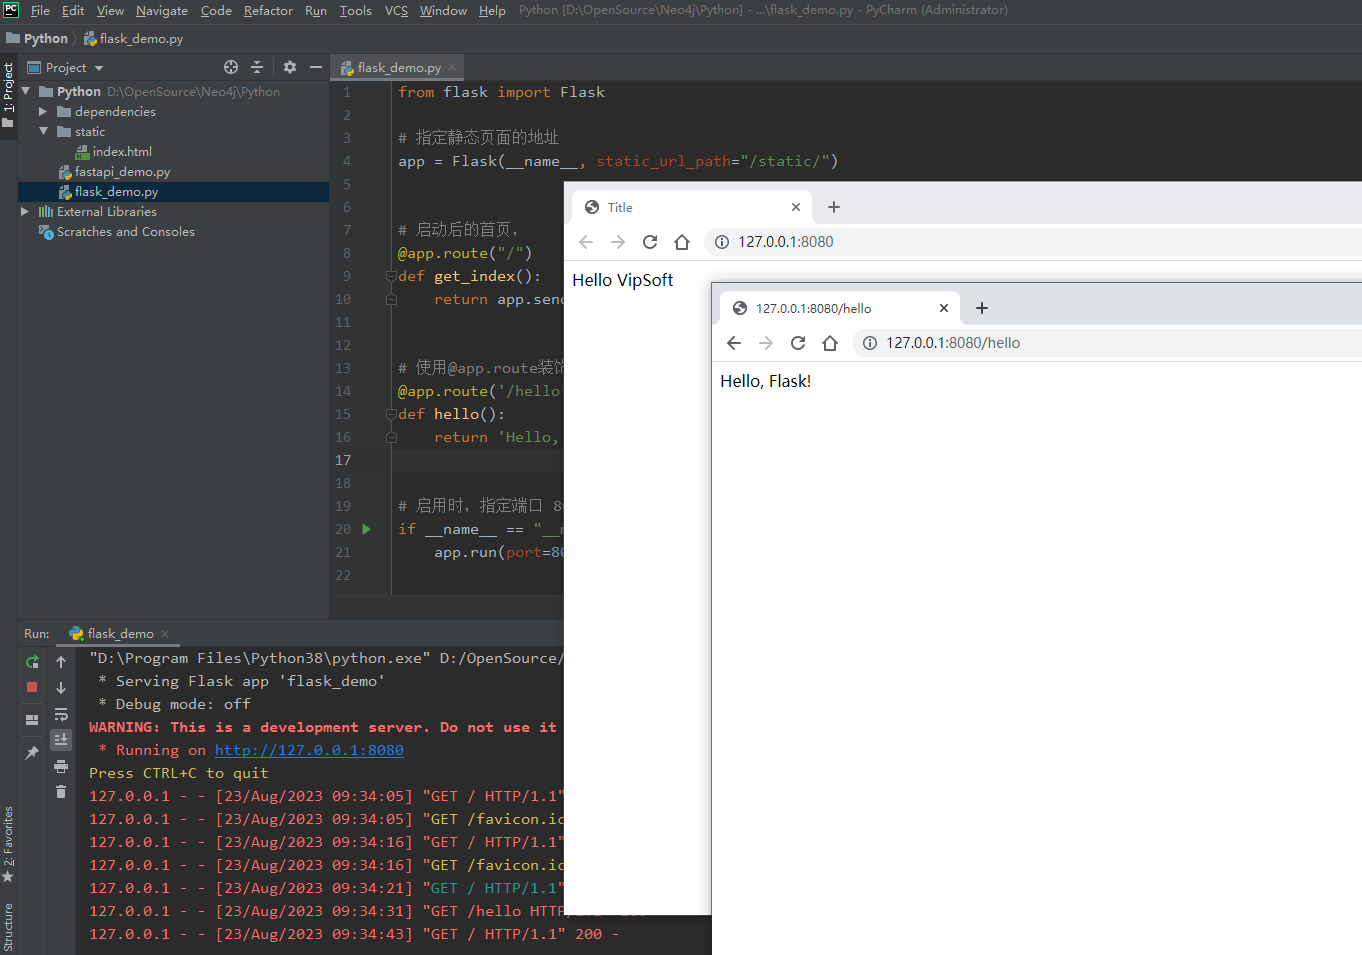Close the Title browser tab
This screenshot has height=955, width=1362.
click(796, 207)
